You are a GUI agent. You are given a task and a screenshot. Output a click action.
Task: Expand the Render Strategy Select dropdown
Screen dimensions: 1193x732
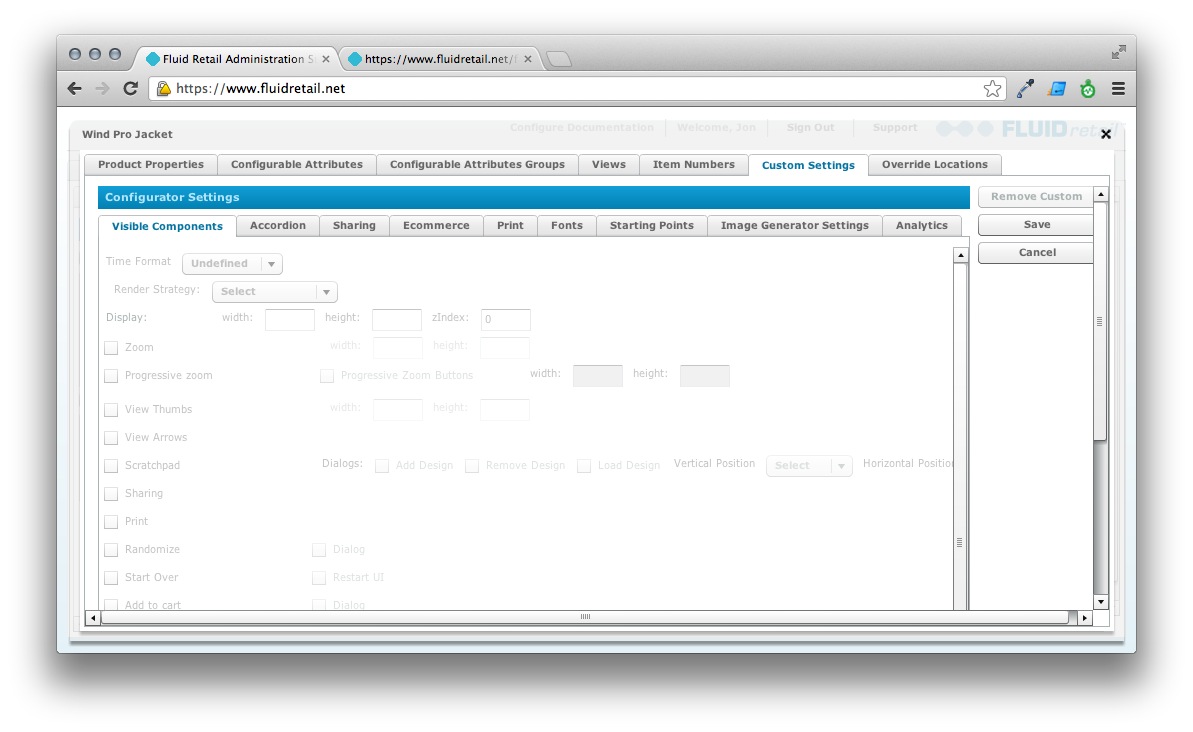pos(274,291)
